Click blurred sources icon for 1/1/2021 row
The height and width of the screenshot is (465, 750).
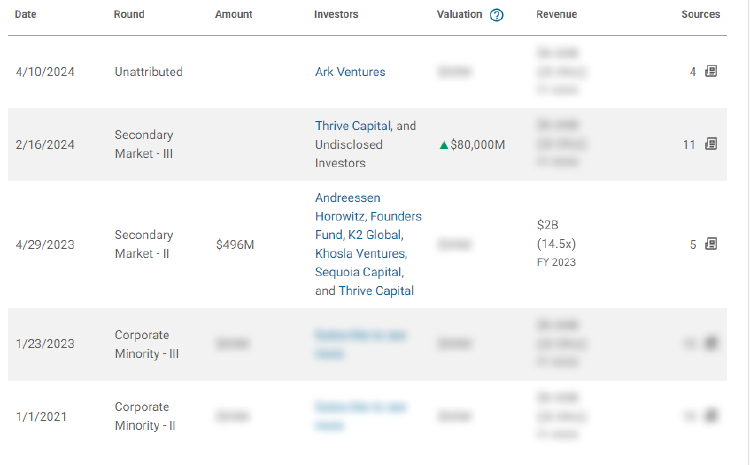point(711,415)
